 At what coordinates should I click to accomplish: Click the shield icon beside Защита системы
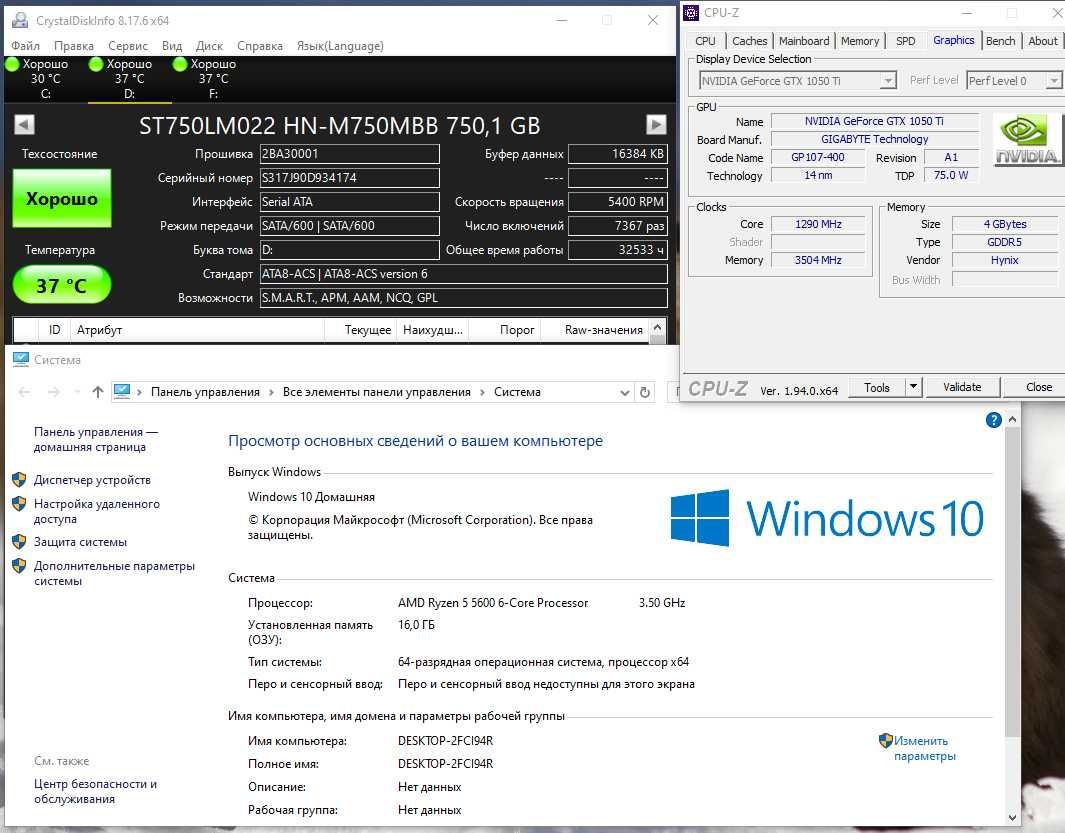[x=19, y=542]
